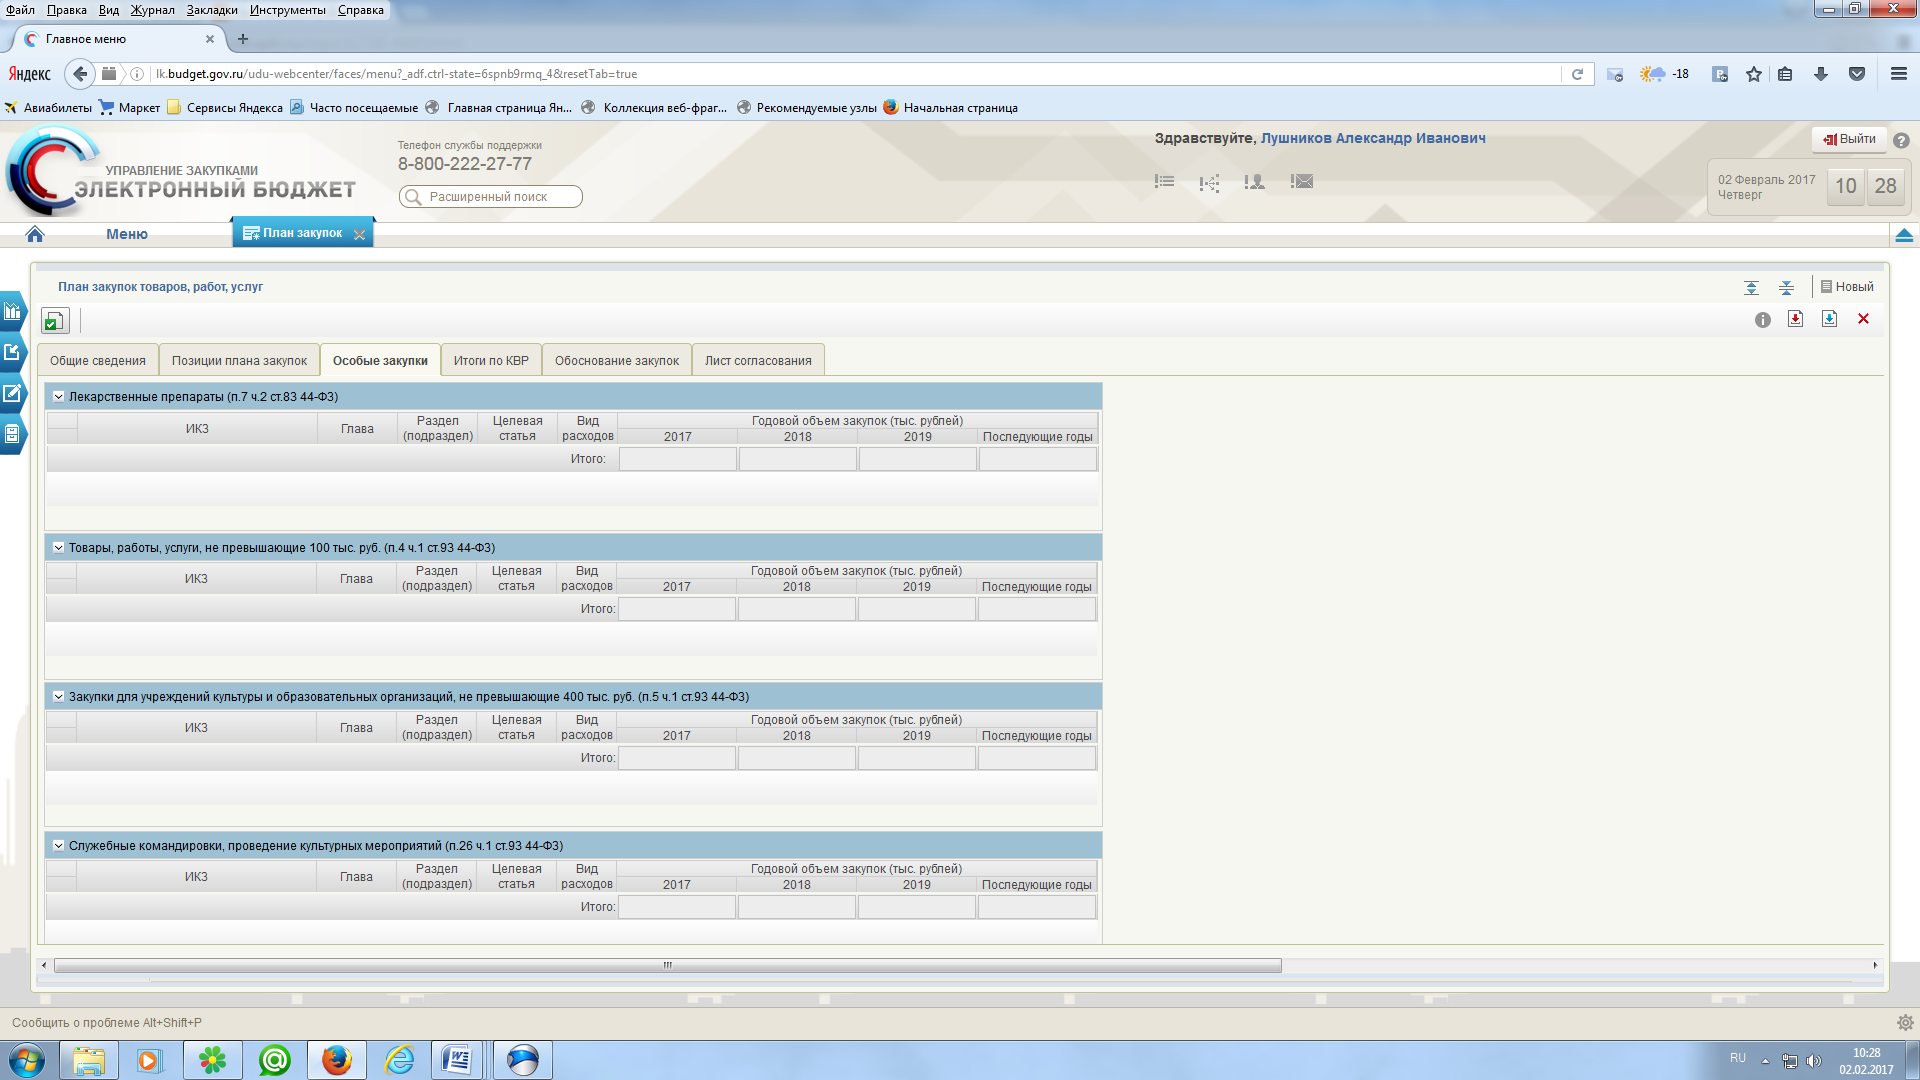Viewport: 1920px width, 1080px height.
Task: Open the envelope messages icon in header
Action: click(1301, 182)
